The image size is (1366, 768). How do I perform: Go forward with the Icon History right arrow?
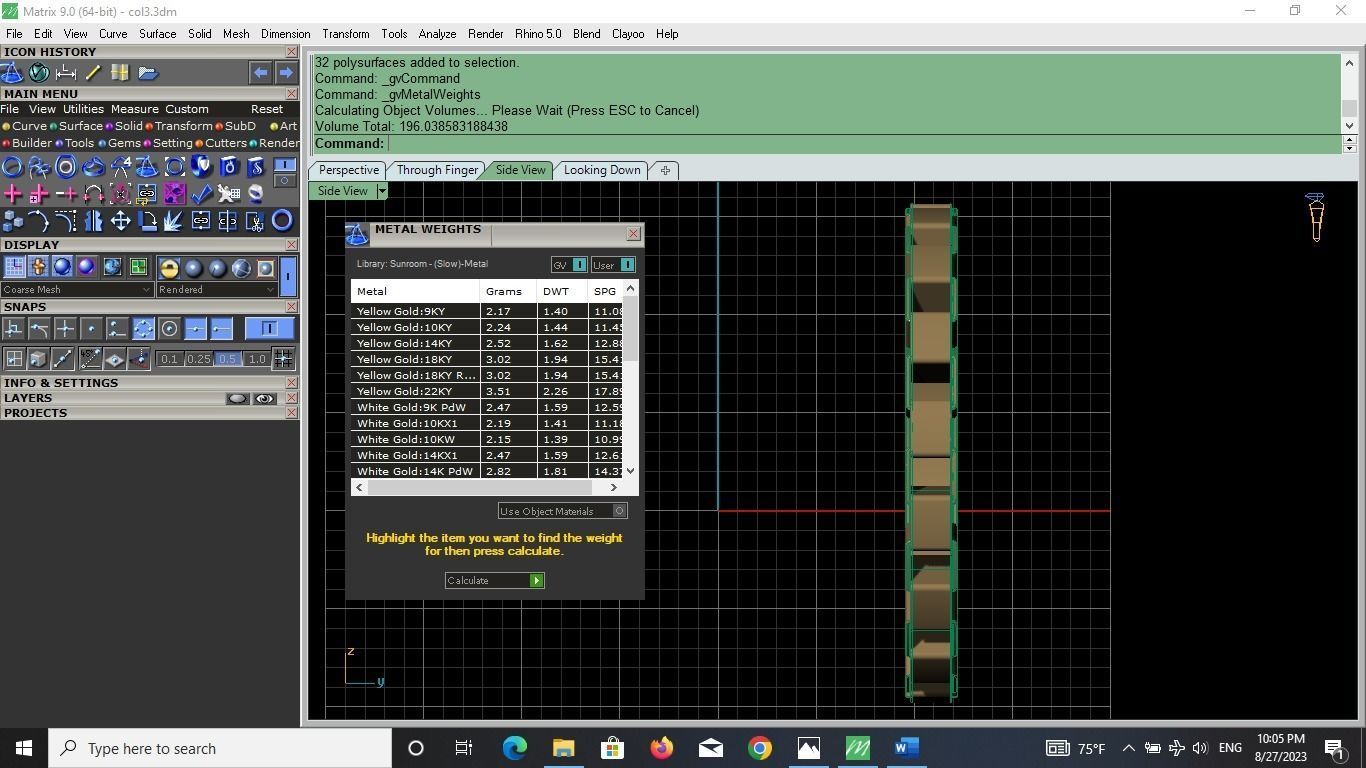286,72
